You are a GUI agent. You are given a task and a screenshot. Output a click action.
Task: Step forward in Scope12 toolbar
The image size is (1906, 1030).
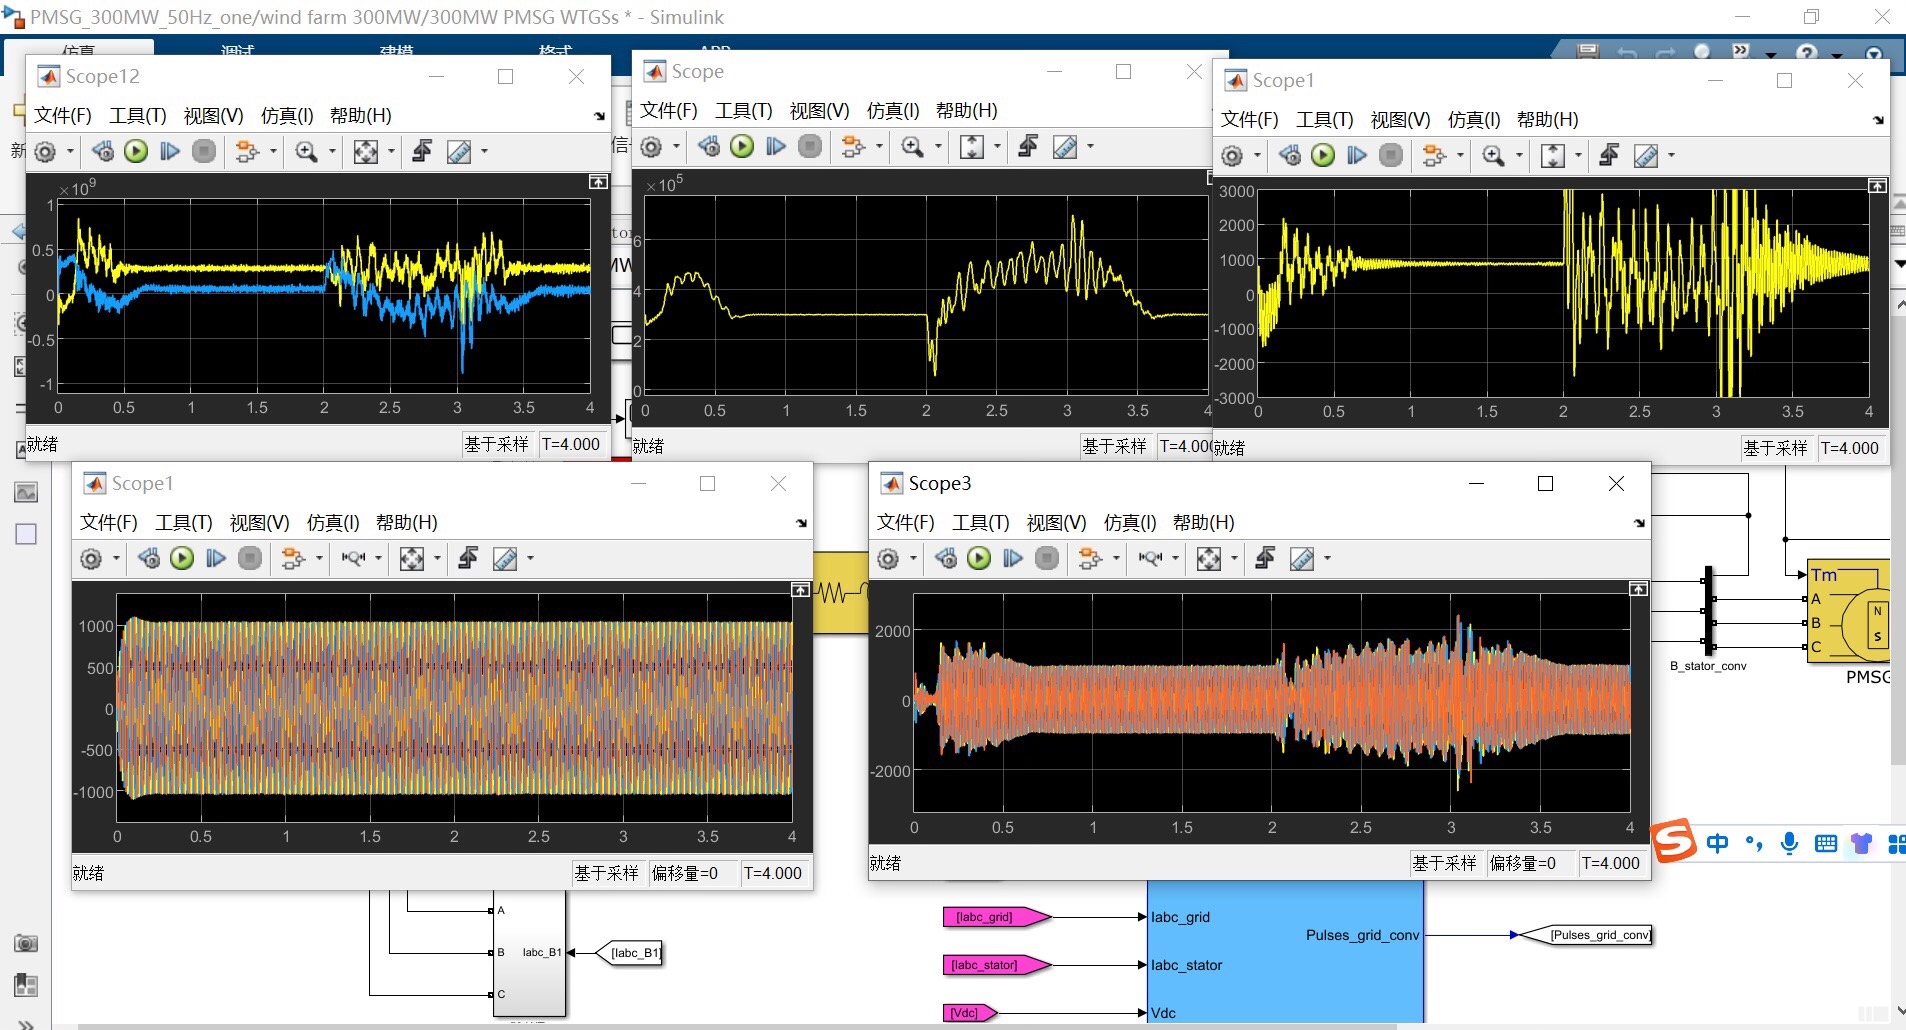click(x=170, y=151)
